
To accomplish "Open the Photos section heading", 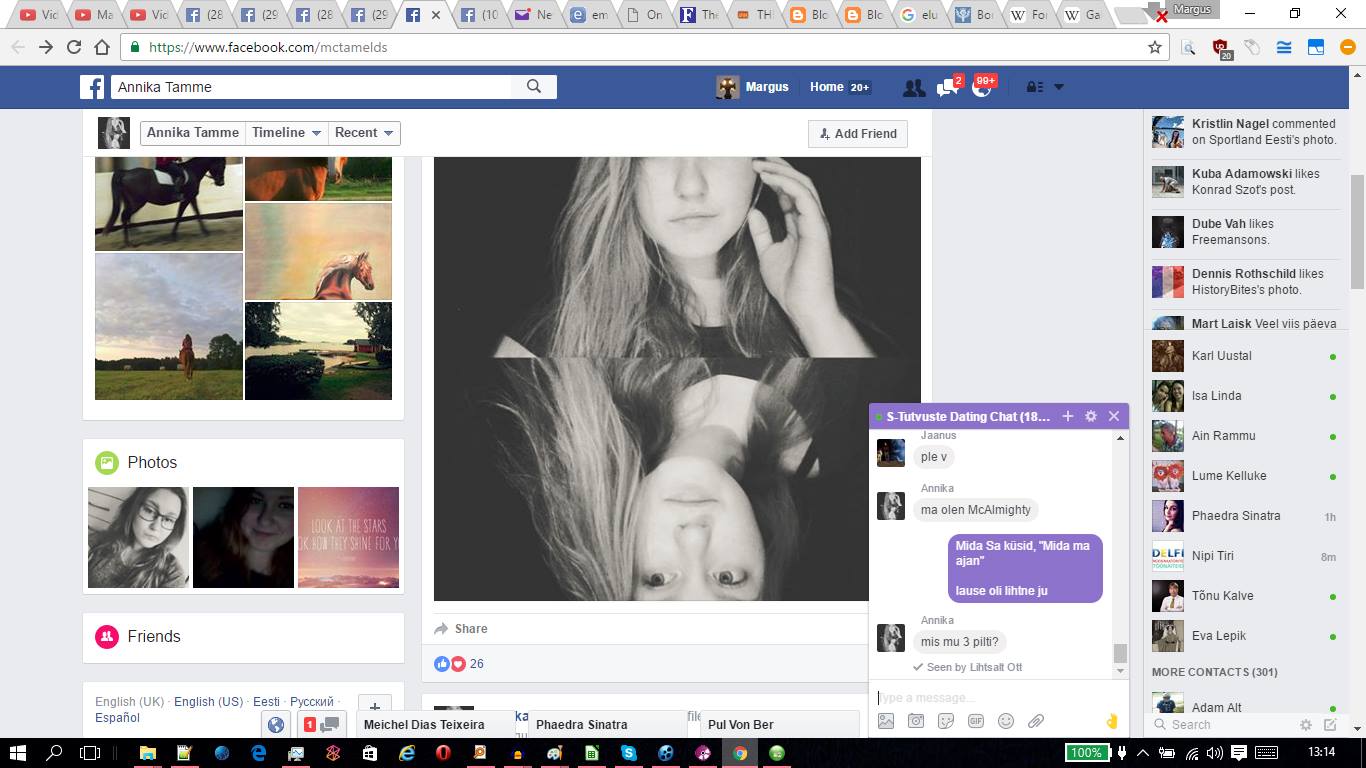I will 152,462.
